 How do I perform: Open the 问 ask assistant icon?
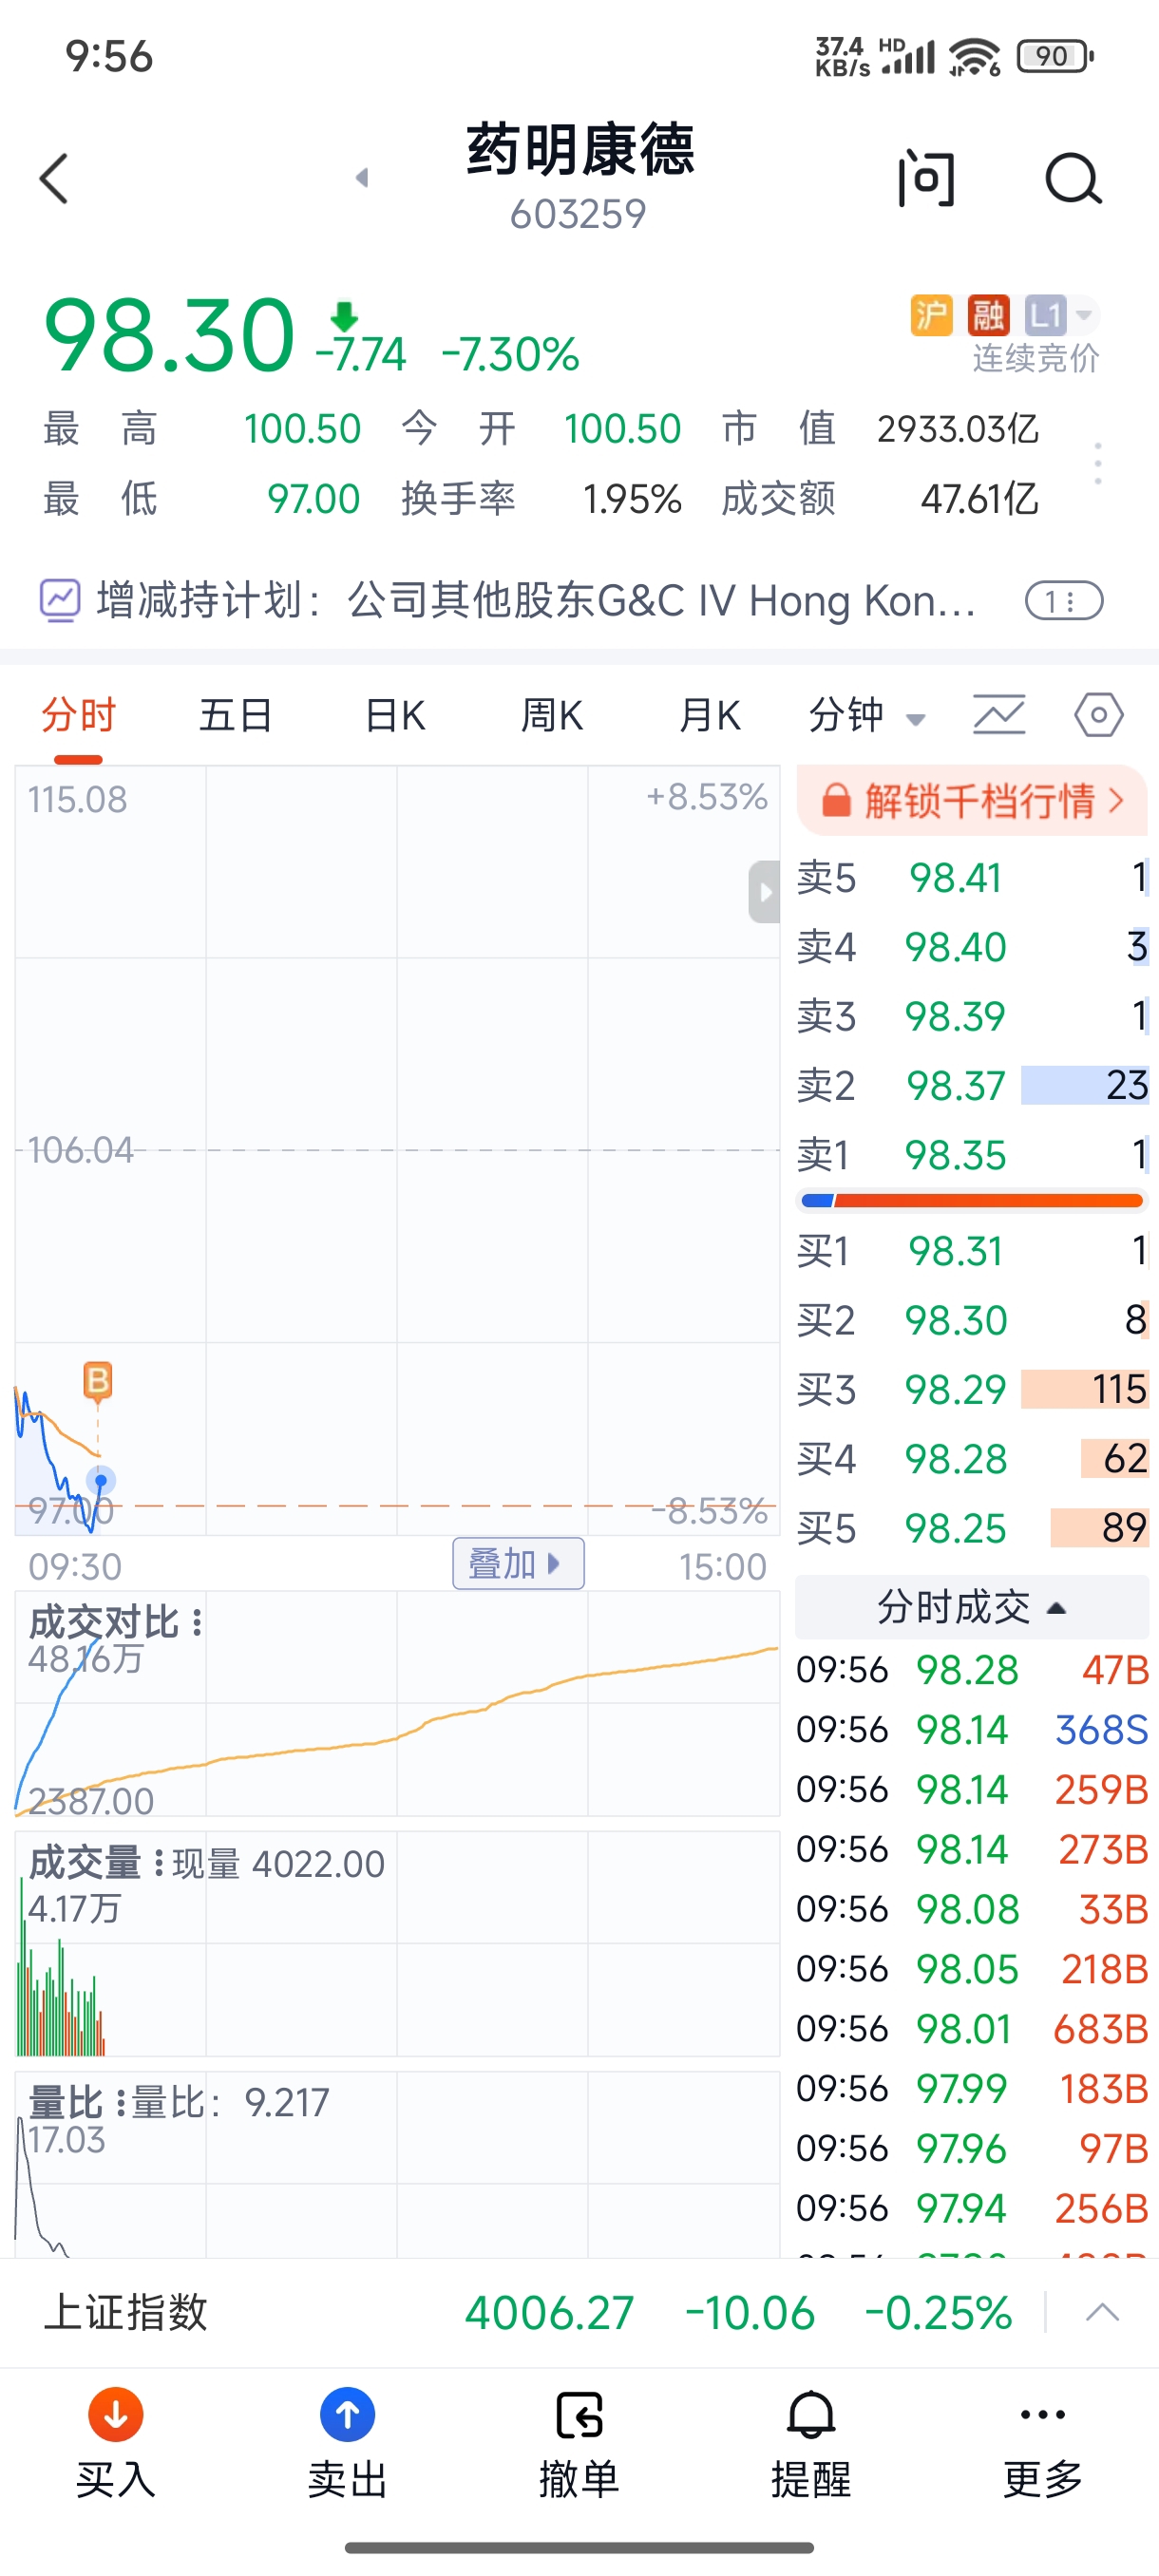pos(926,179)
